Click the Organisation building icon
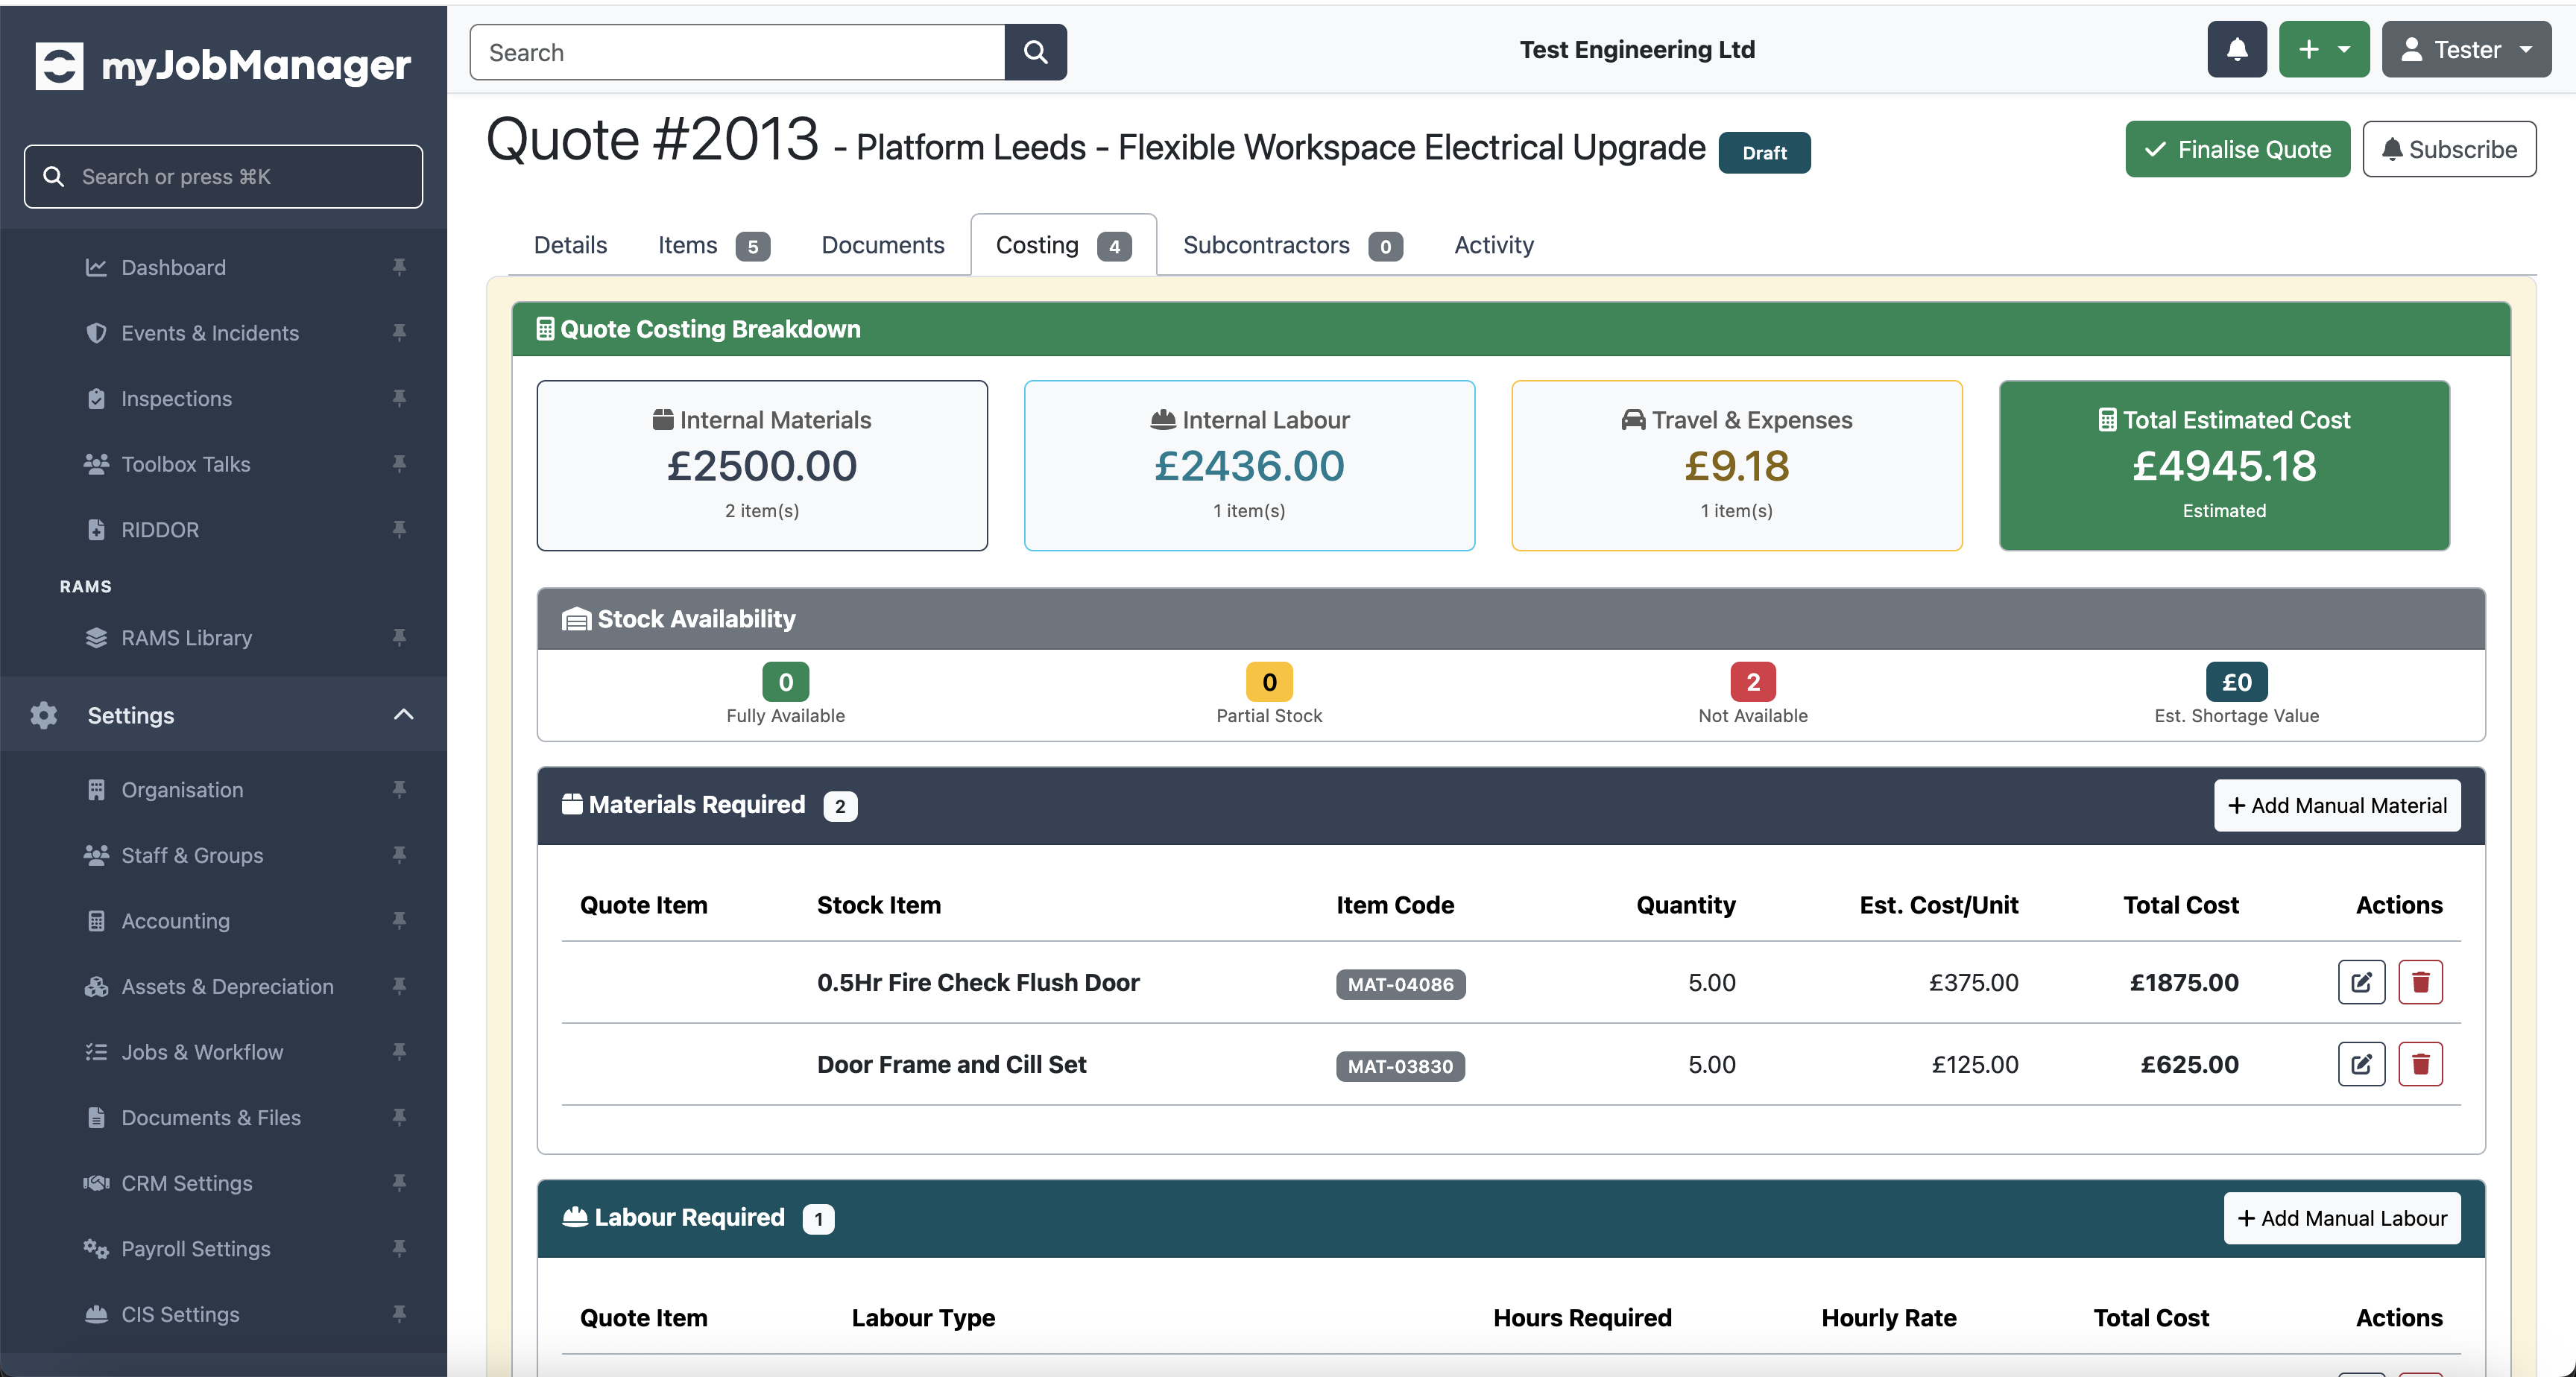 (96, 790)
